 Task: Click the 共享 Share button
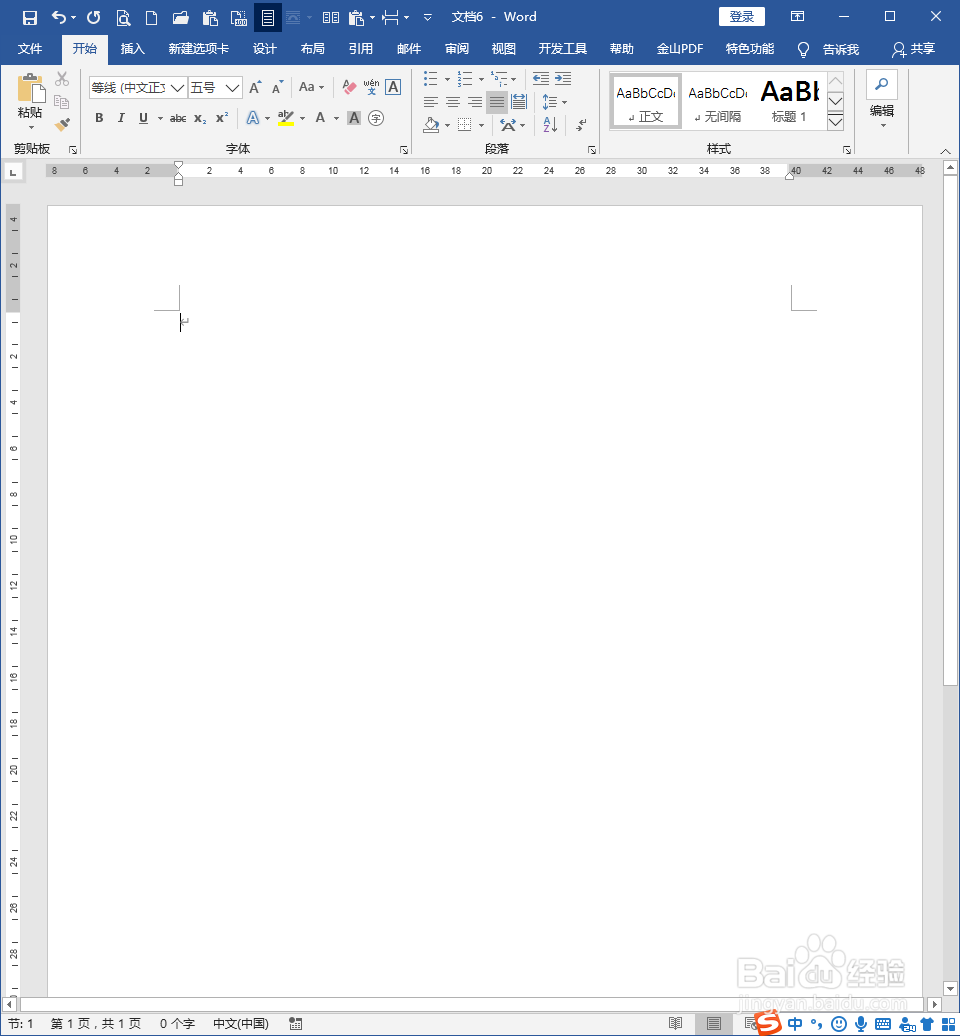(x=914, y=49)
